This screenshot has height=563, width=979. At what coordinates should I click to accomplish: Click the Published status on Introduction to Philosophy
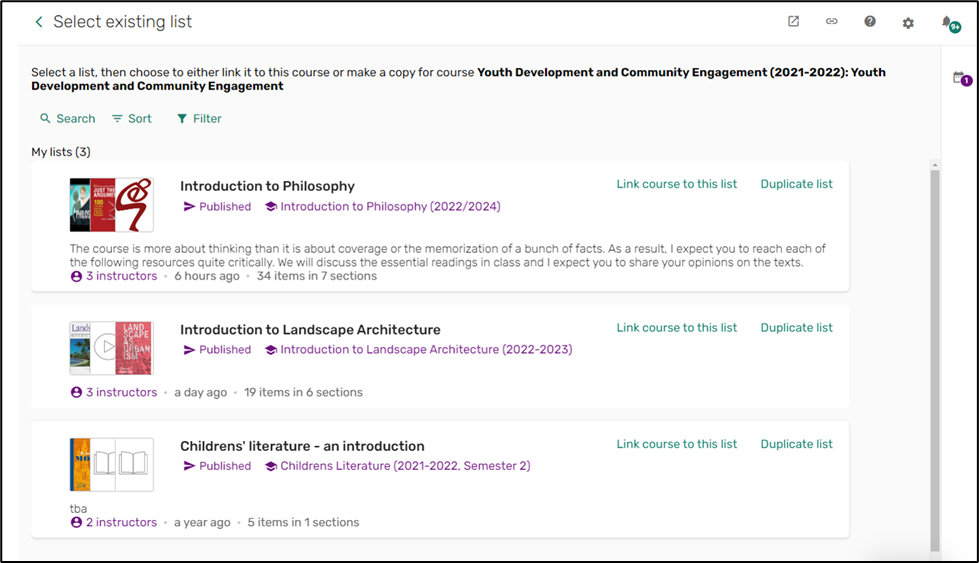(217, 207)
